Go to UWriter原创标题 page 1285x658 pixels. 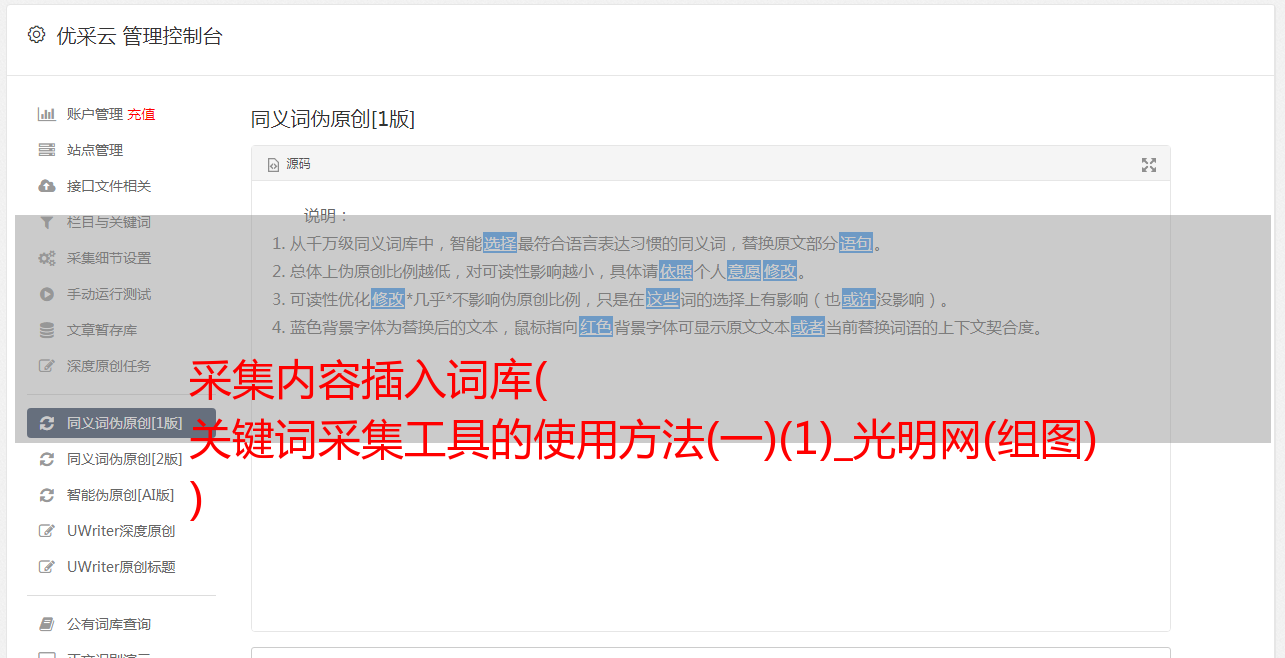[x=121, y=567]
